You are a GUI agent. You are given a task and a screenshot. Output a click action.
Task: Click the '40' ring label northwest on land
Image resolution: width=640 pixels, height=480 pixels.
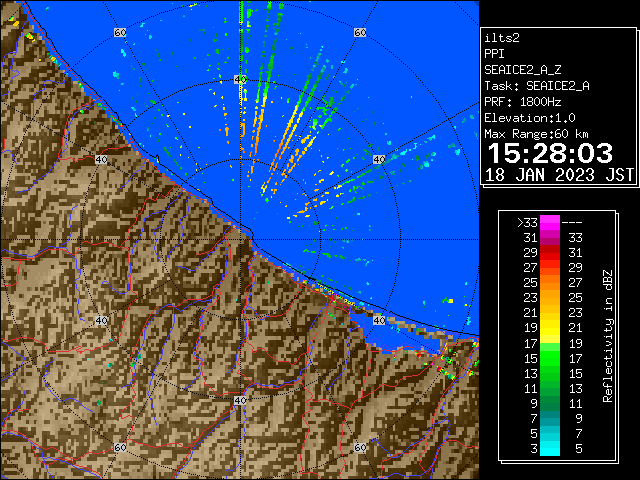(101, 159)
